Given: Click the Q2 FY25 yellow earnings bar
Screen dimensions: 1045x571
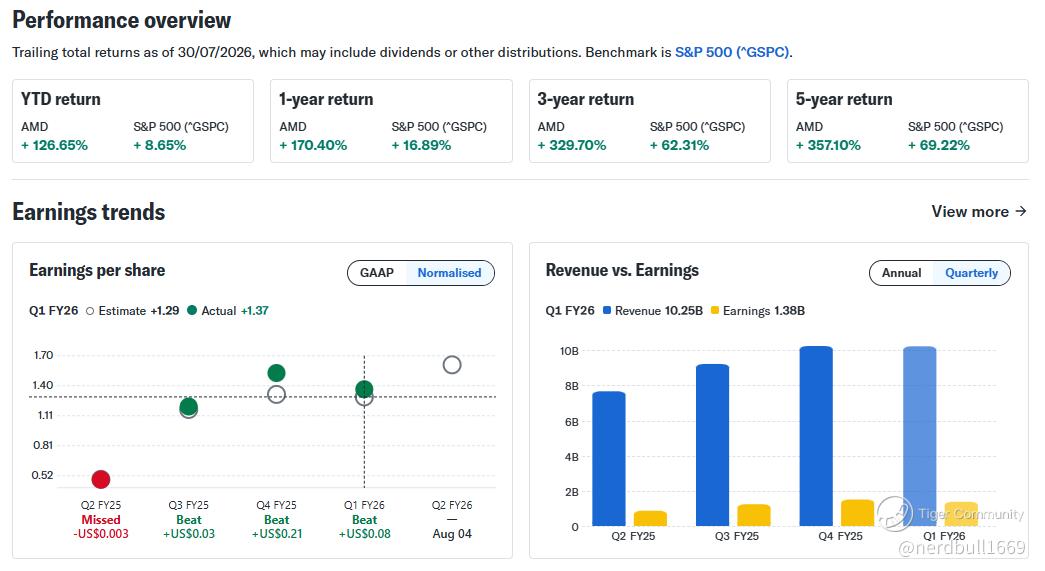Looking at the screenshot, I should tap(650, 518).
